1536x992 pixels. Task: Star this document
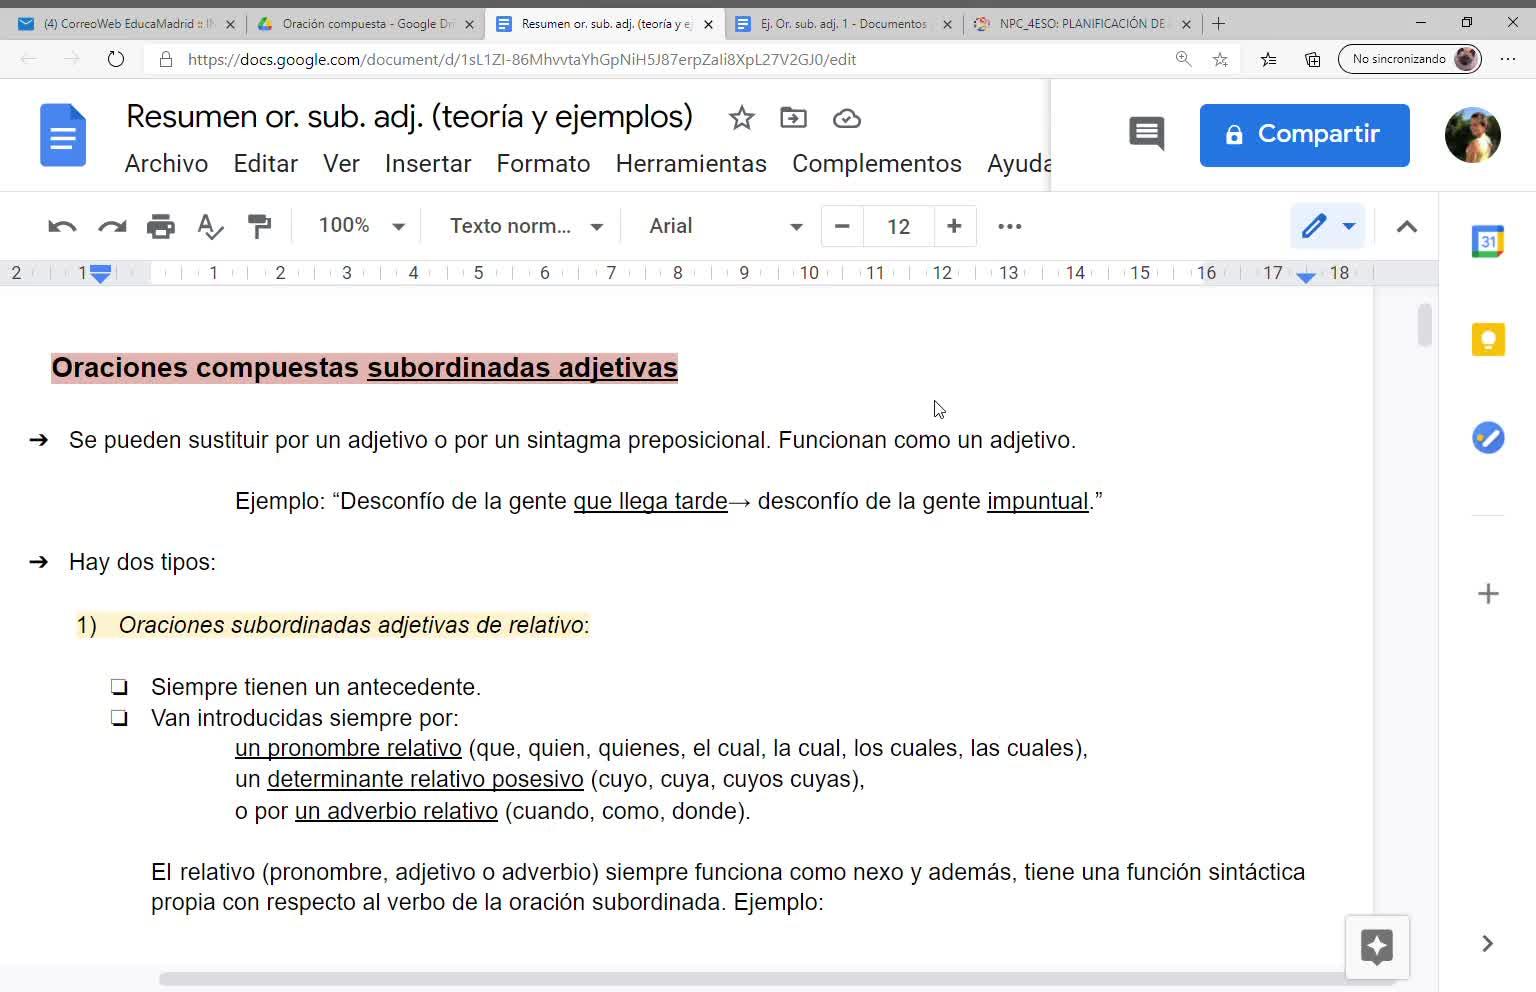tap(741, 118)
